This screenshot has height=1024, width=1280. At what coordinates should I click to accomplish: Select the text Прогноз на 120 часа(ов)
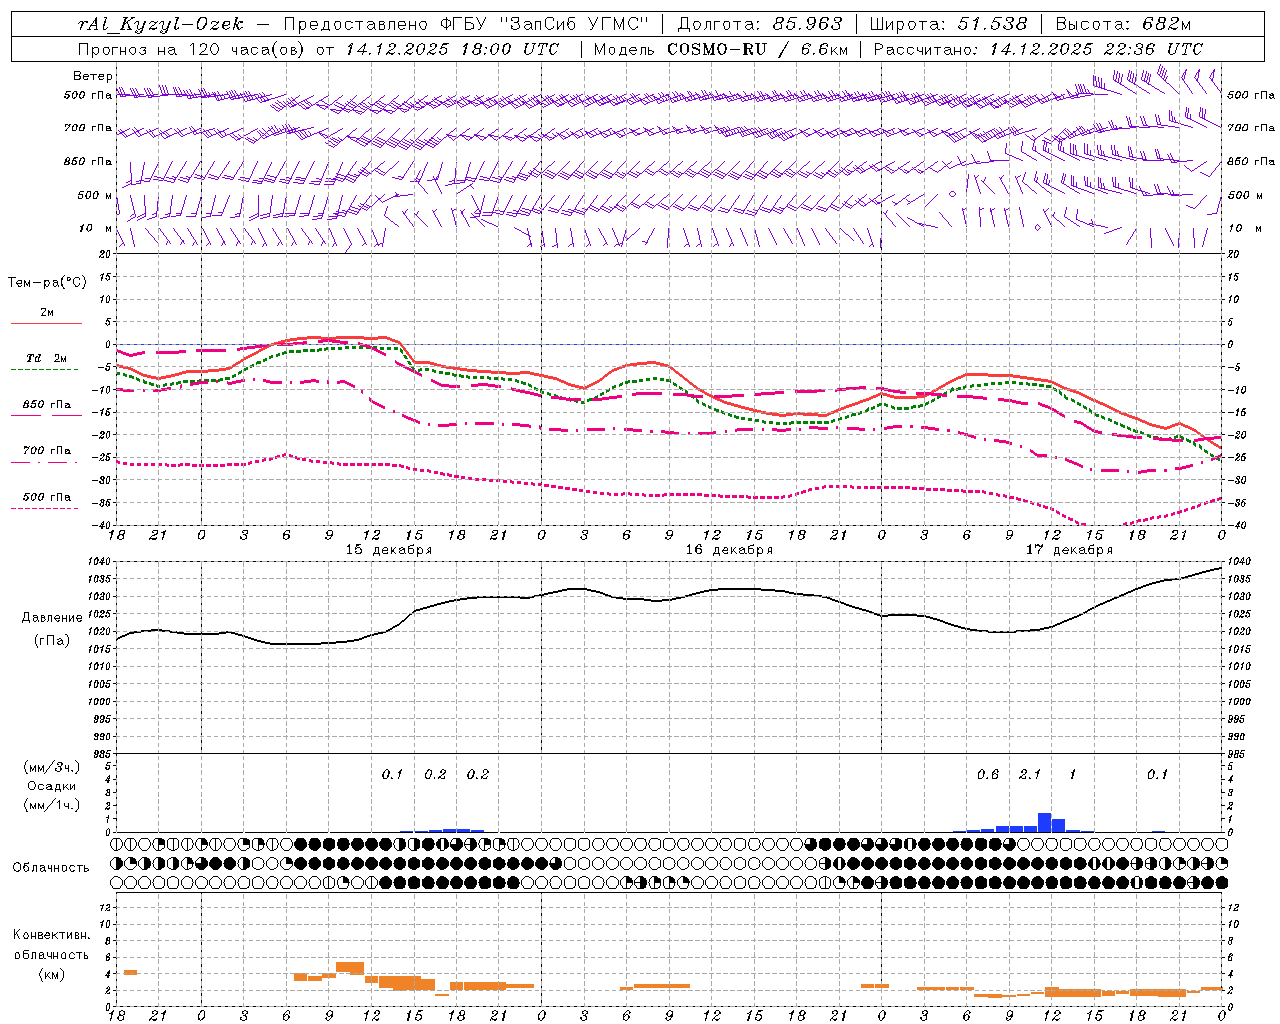pos(192,49)
